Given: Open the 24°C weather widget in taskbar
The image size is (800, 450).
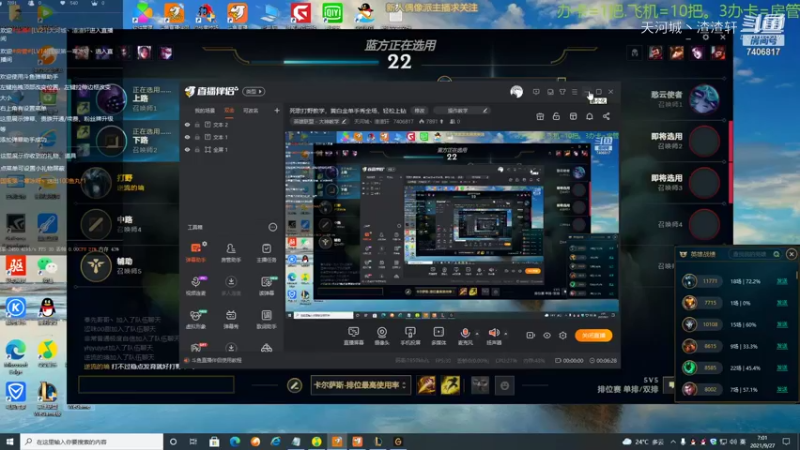Looking at the screenshot, I should coord(643,441).
